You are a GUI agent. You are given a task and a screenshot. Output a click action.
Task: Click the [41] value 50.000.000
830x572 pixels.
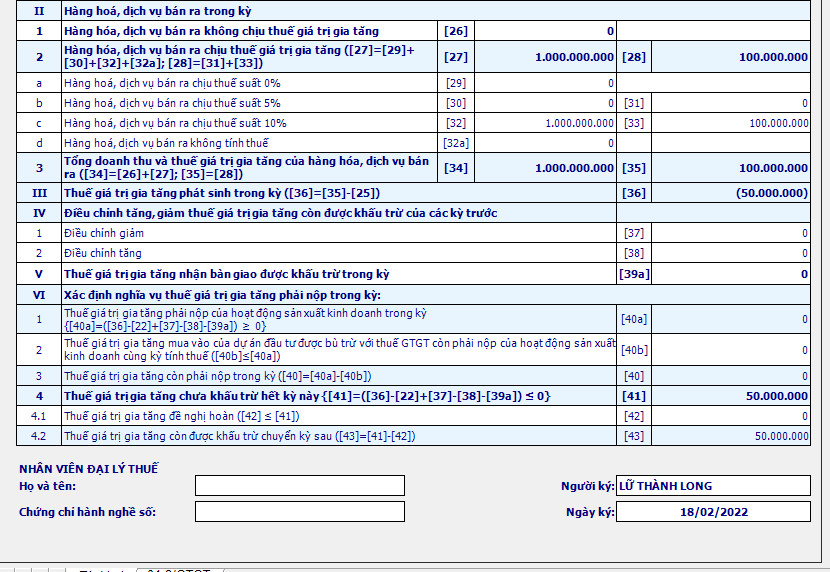730,396
